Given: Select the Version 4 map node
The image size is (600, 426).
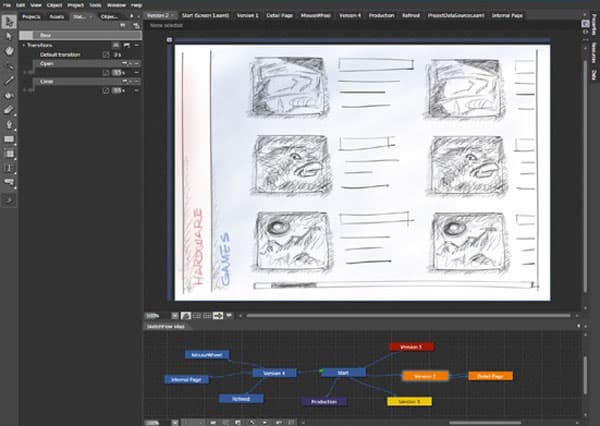Looking at the screenshot, I should click(274, 373).
